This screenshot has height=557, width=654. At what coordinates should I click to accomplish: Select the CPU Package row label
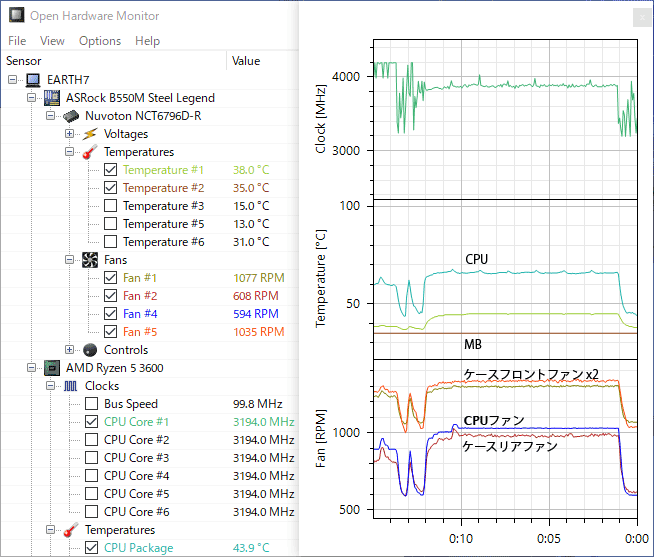[x=138, y=548]
